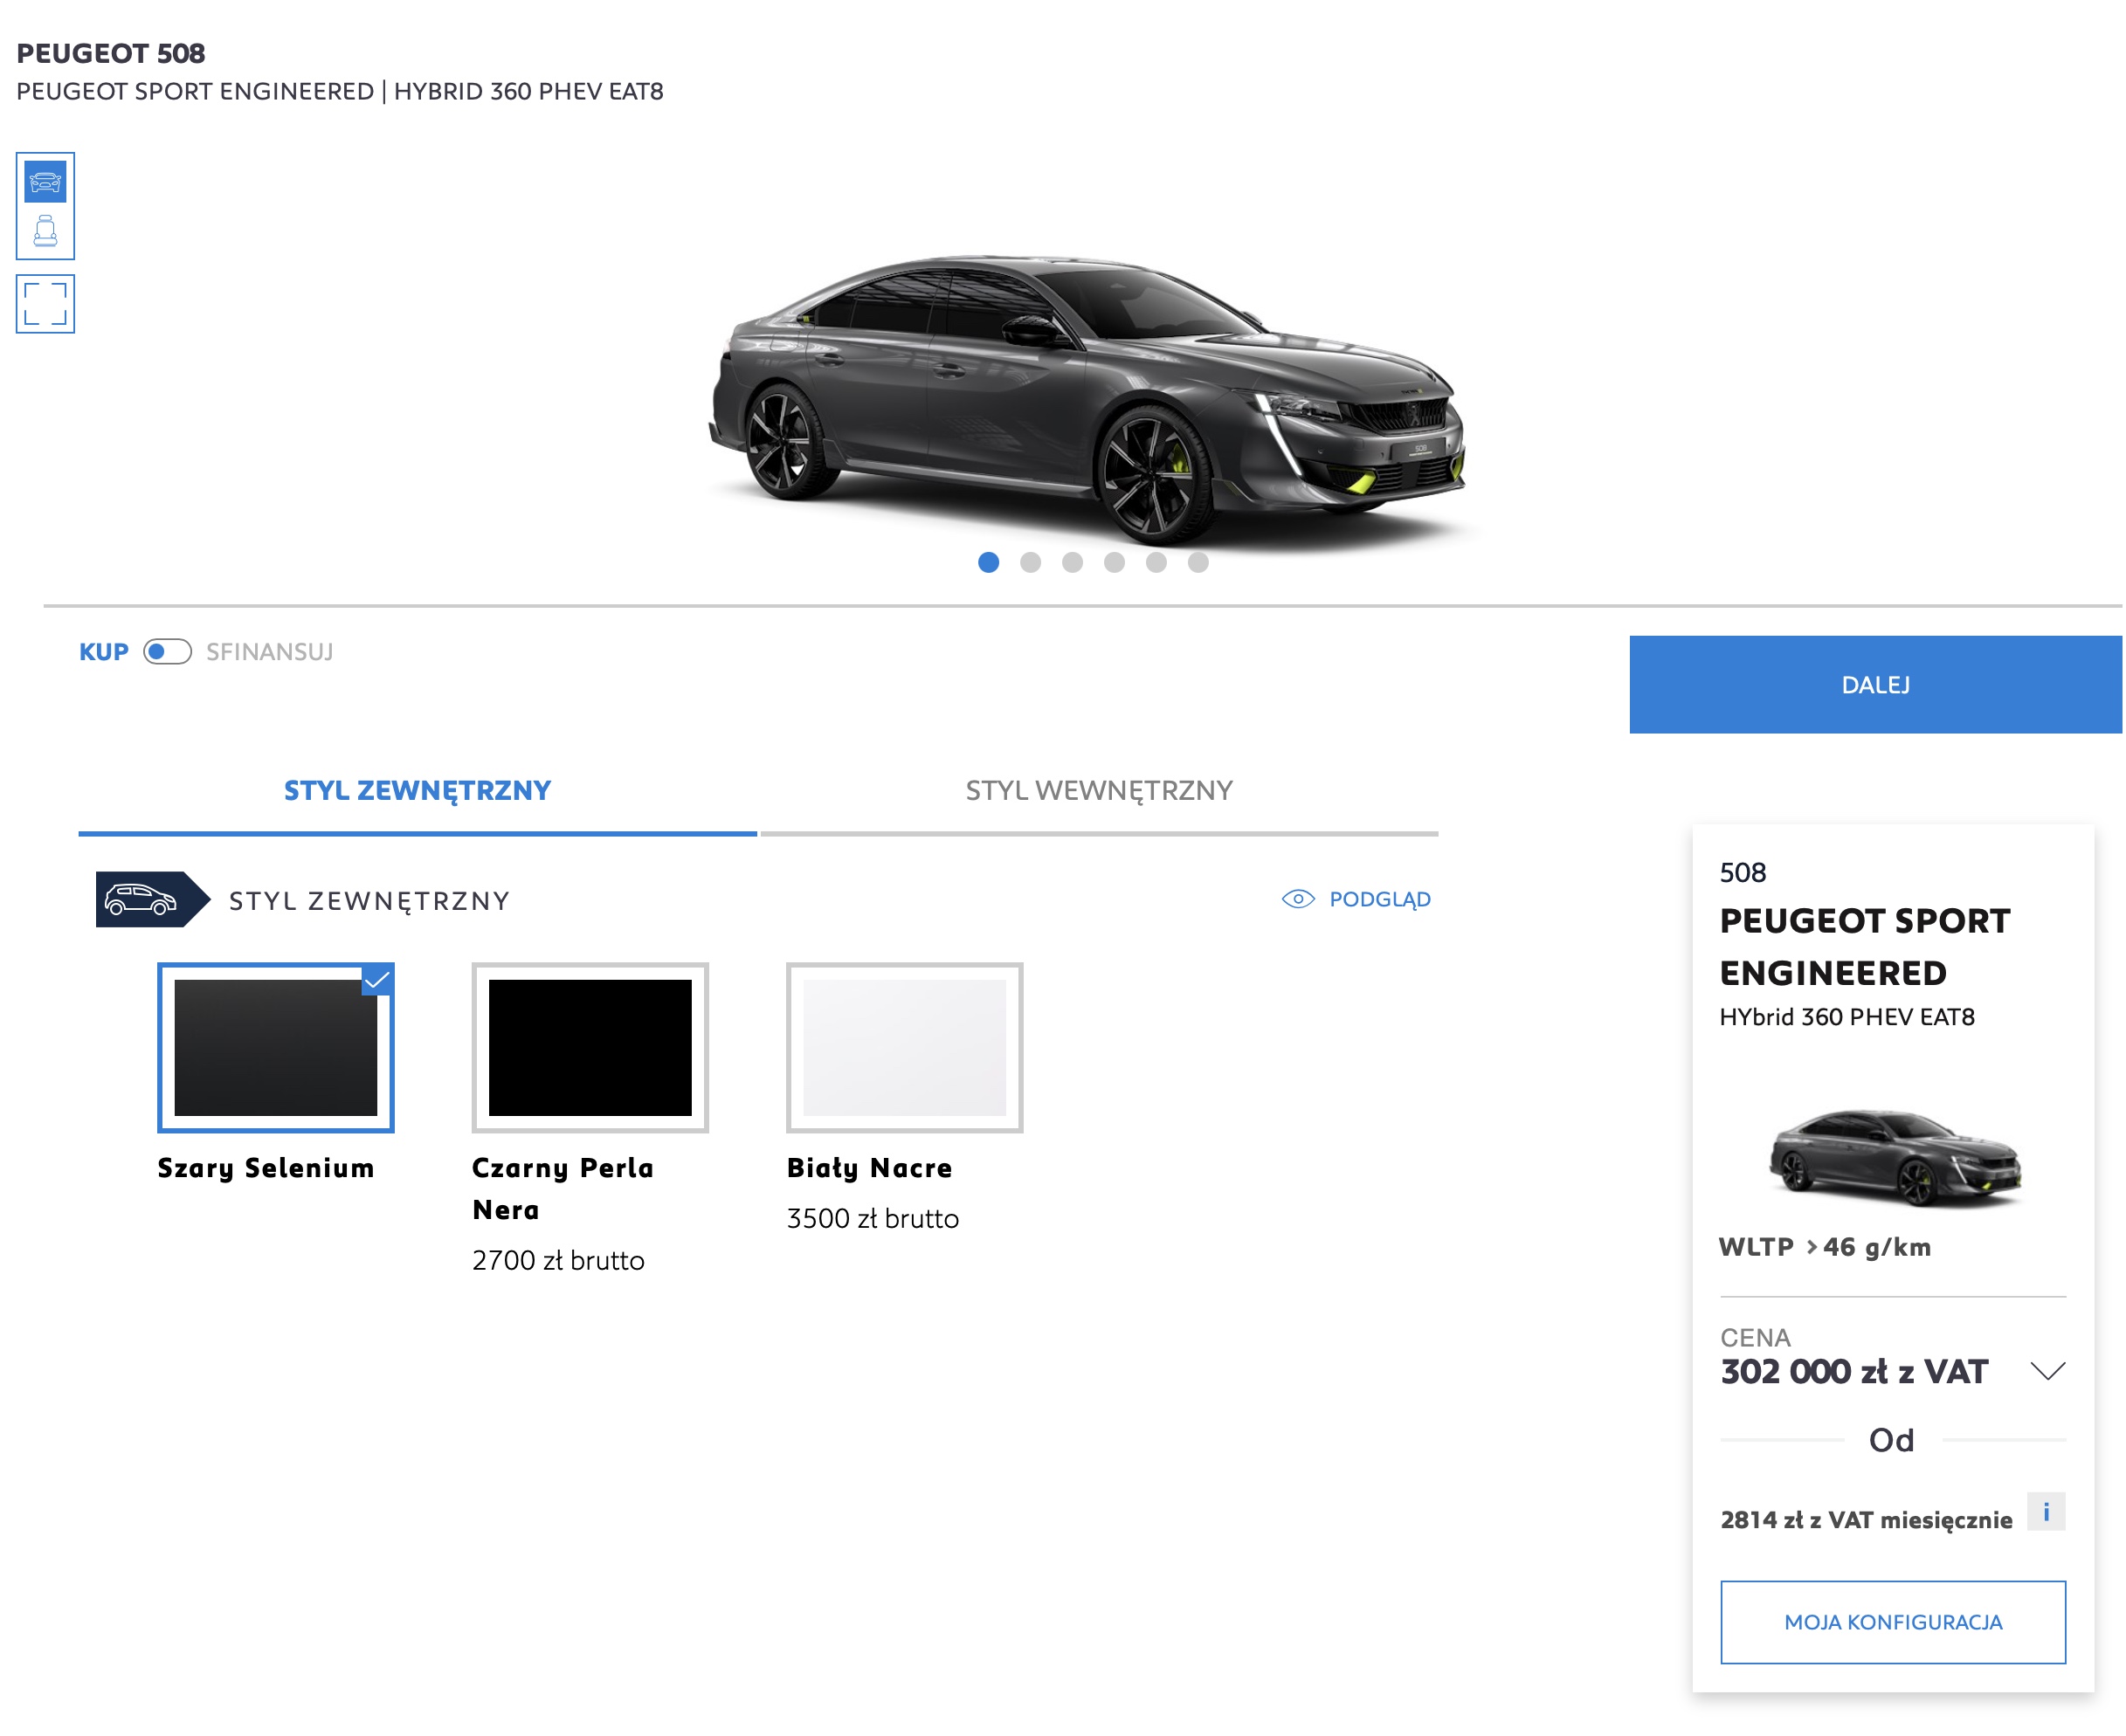Screen dimensions: 2126x1736
Task: Choose Czarny Perla Nera color swatch
Action: click(590, 1048)
